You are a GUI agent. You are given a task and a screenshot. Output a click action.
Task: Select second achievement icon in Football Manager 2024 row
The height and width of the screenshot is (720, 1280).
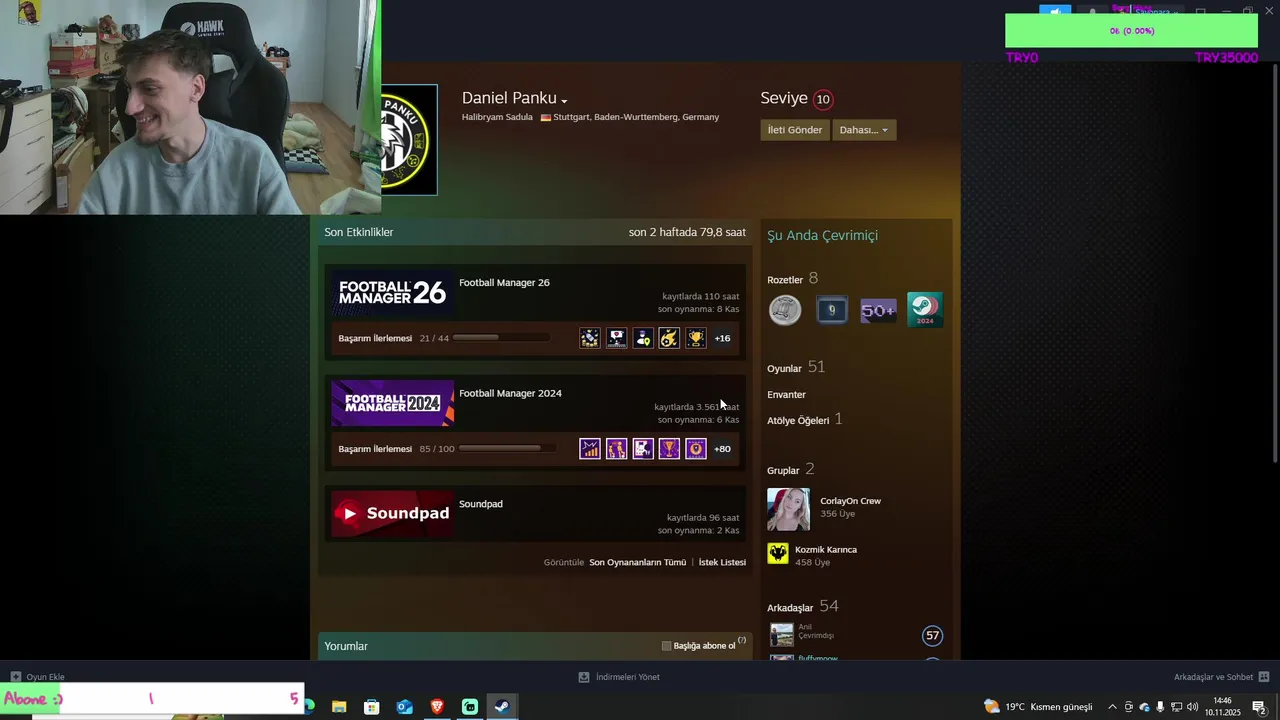click(617, 449)
